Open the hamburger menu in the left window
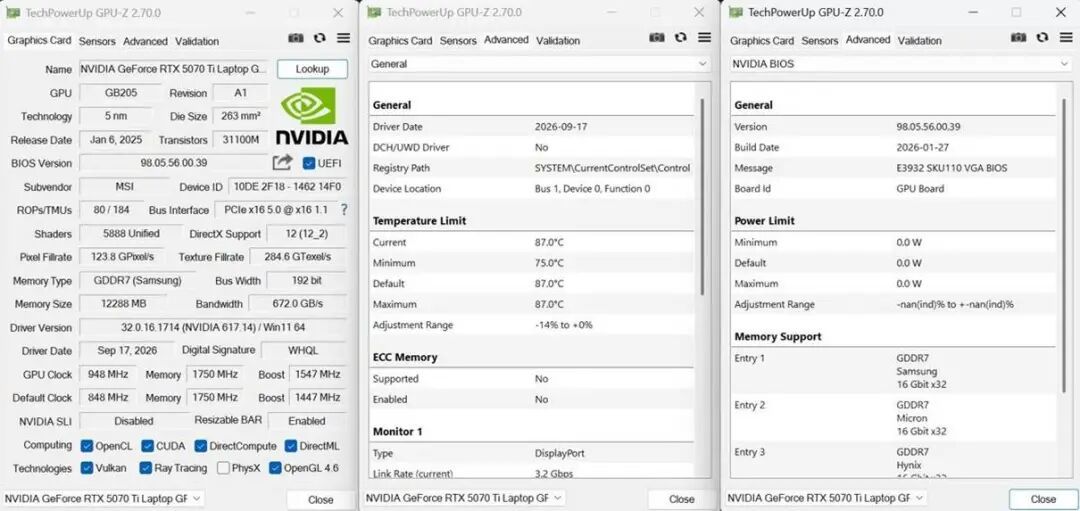This screenshot has height=511, width=1080. click(343, 38)
